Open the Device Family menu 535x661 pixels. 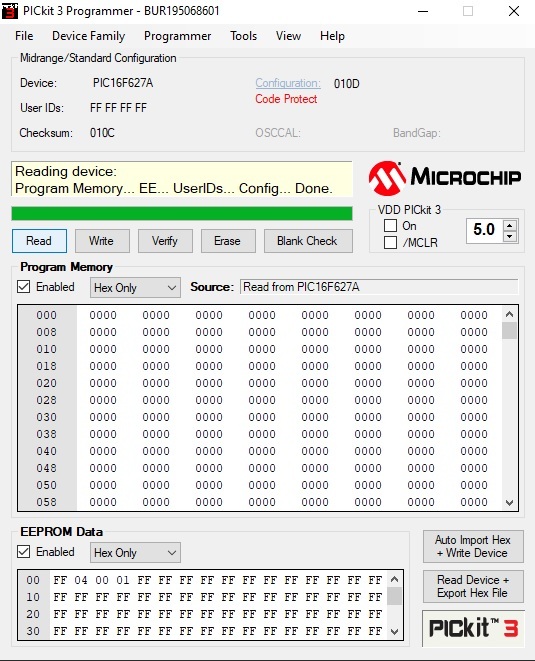pos(89,36)
